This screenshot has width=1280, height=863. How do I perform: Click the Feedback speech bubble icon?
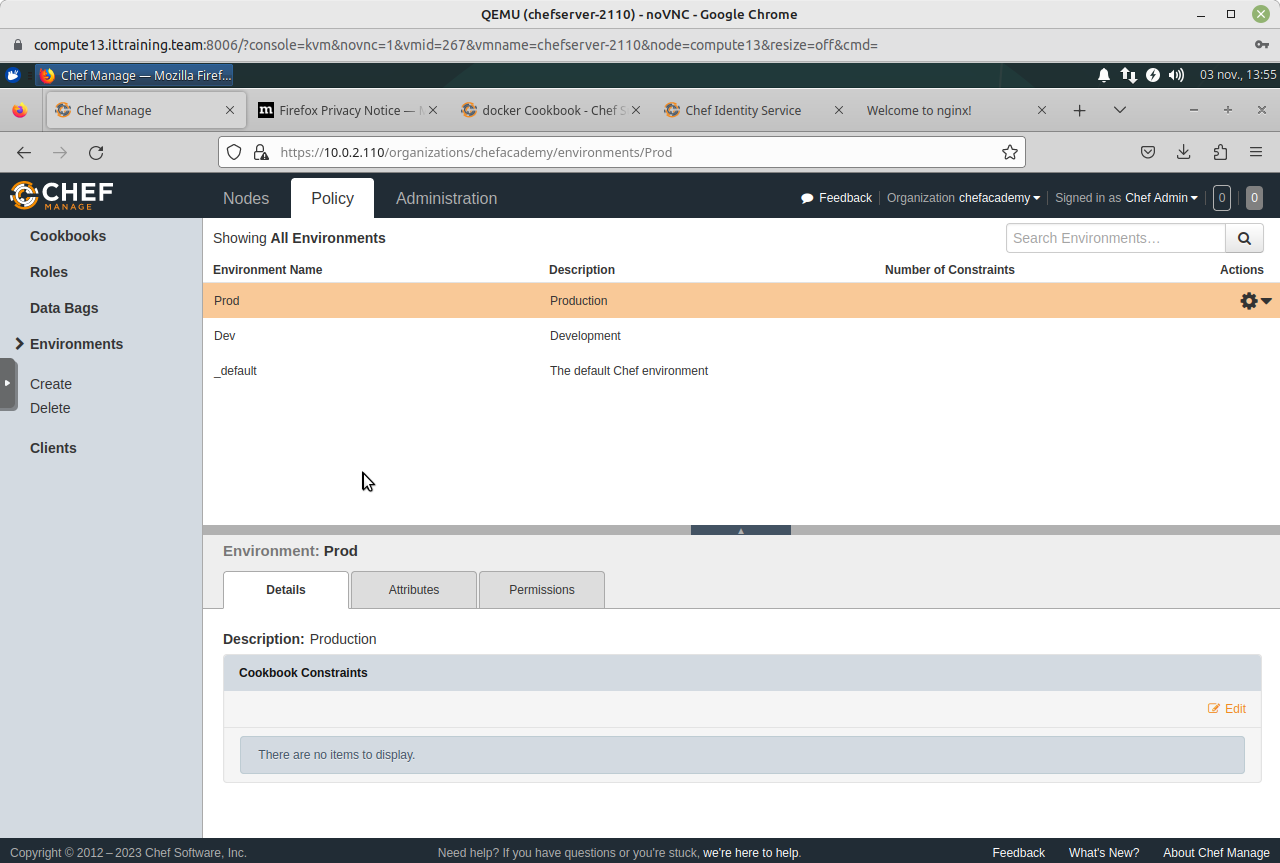click(807, 198)
